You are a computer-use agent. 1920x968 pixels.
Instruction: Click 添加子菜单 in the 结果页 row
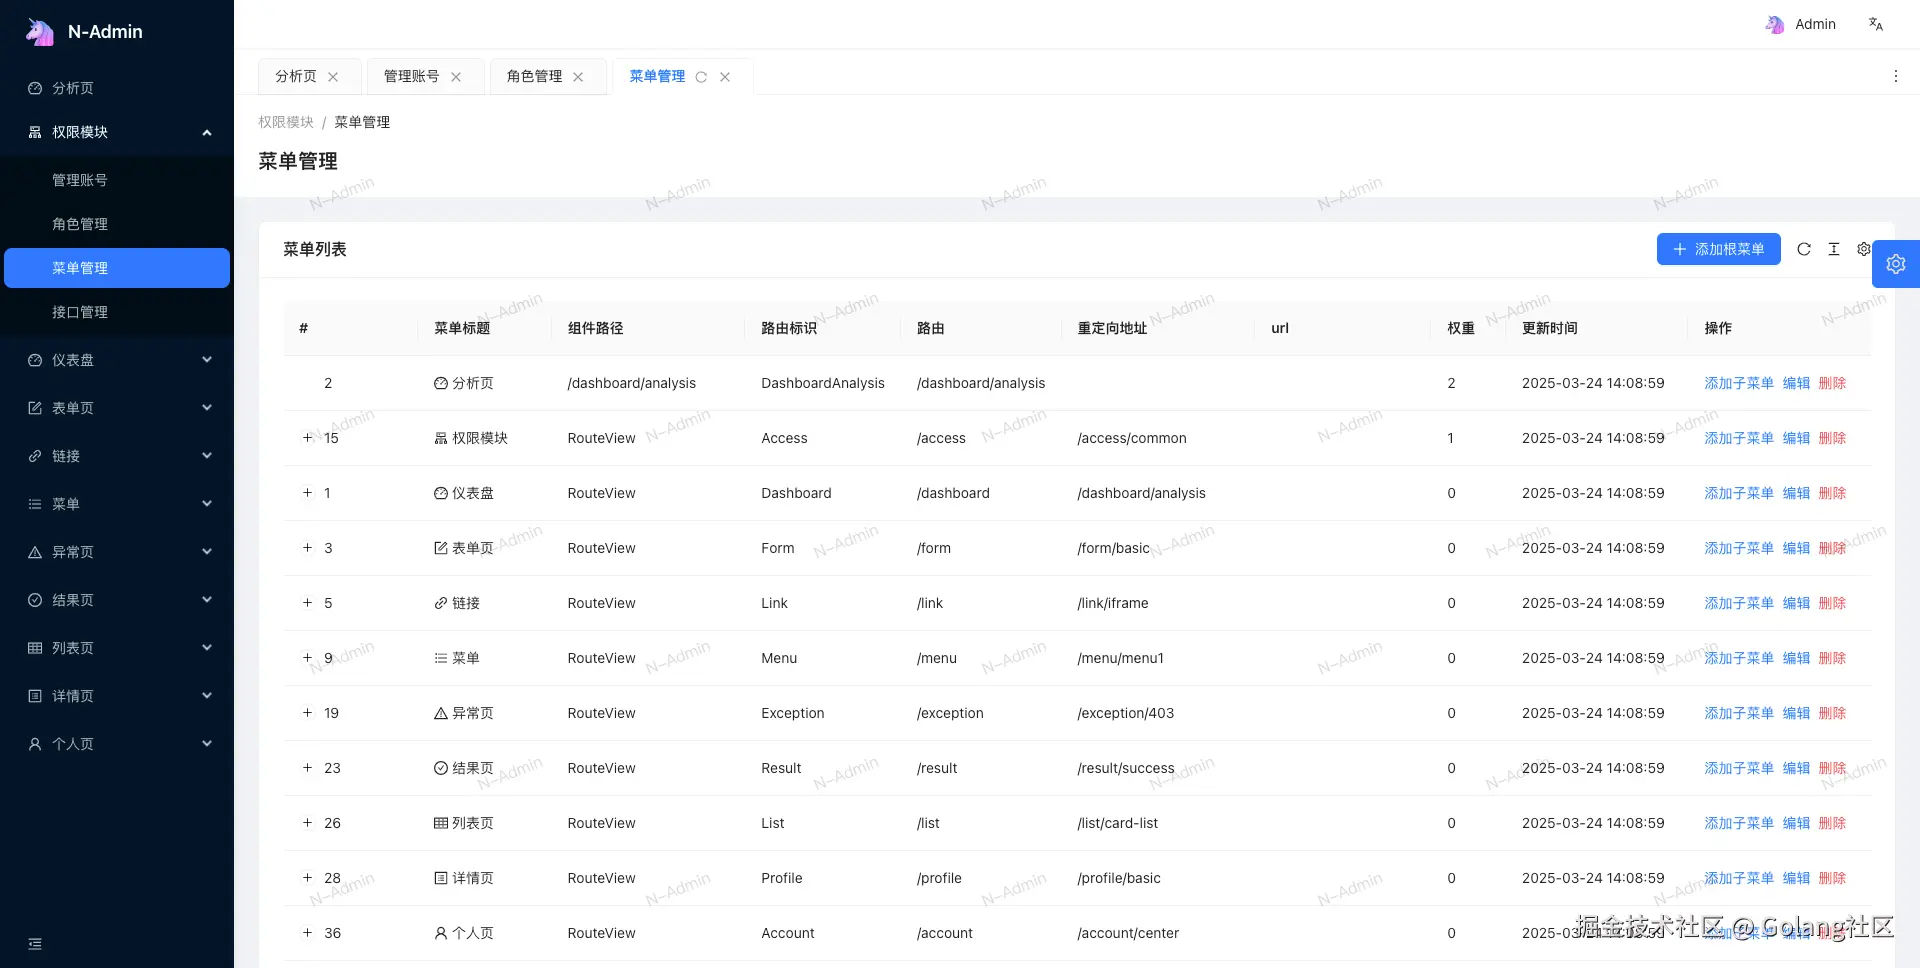1739,768
